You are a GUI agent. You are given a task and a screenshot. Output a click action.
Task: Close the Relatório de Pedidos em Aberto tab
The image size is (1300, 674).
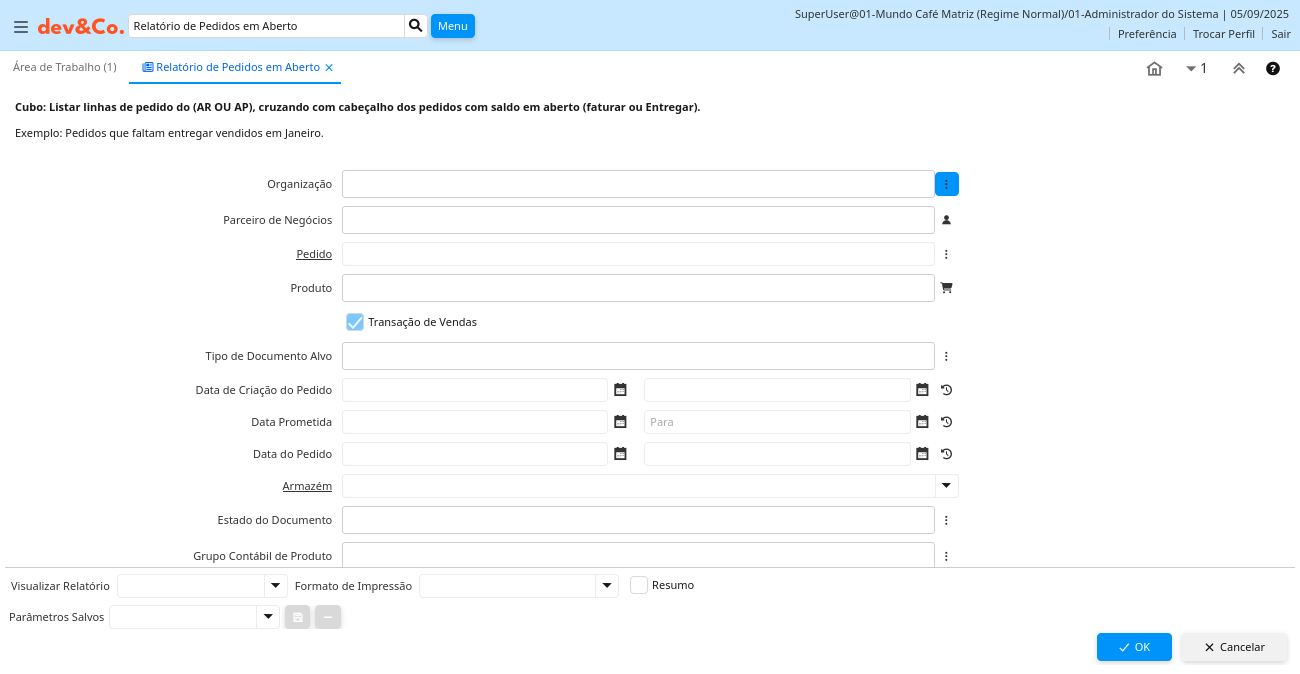click(329, 68)
